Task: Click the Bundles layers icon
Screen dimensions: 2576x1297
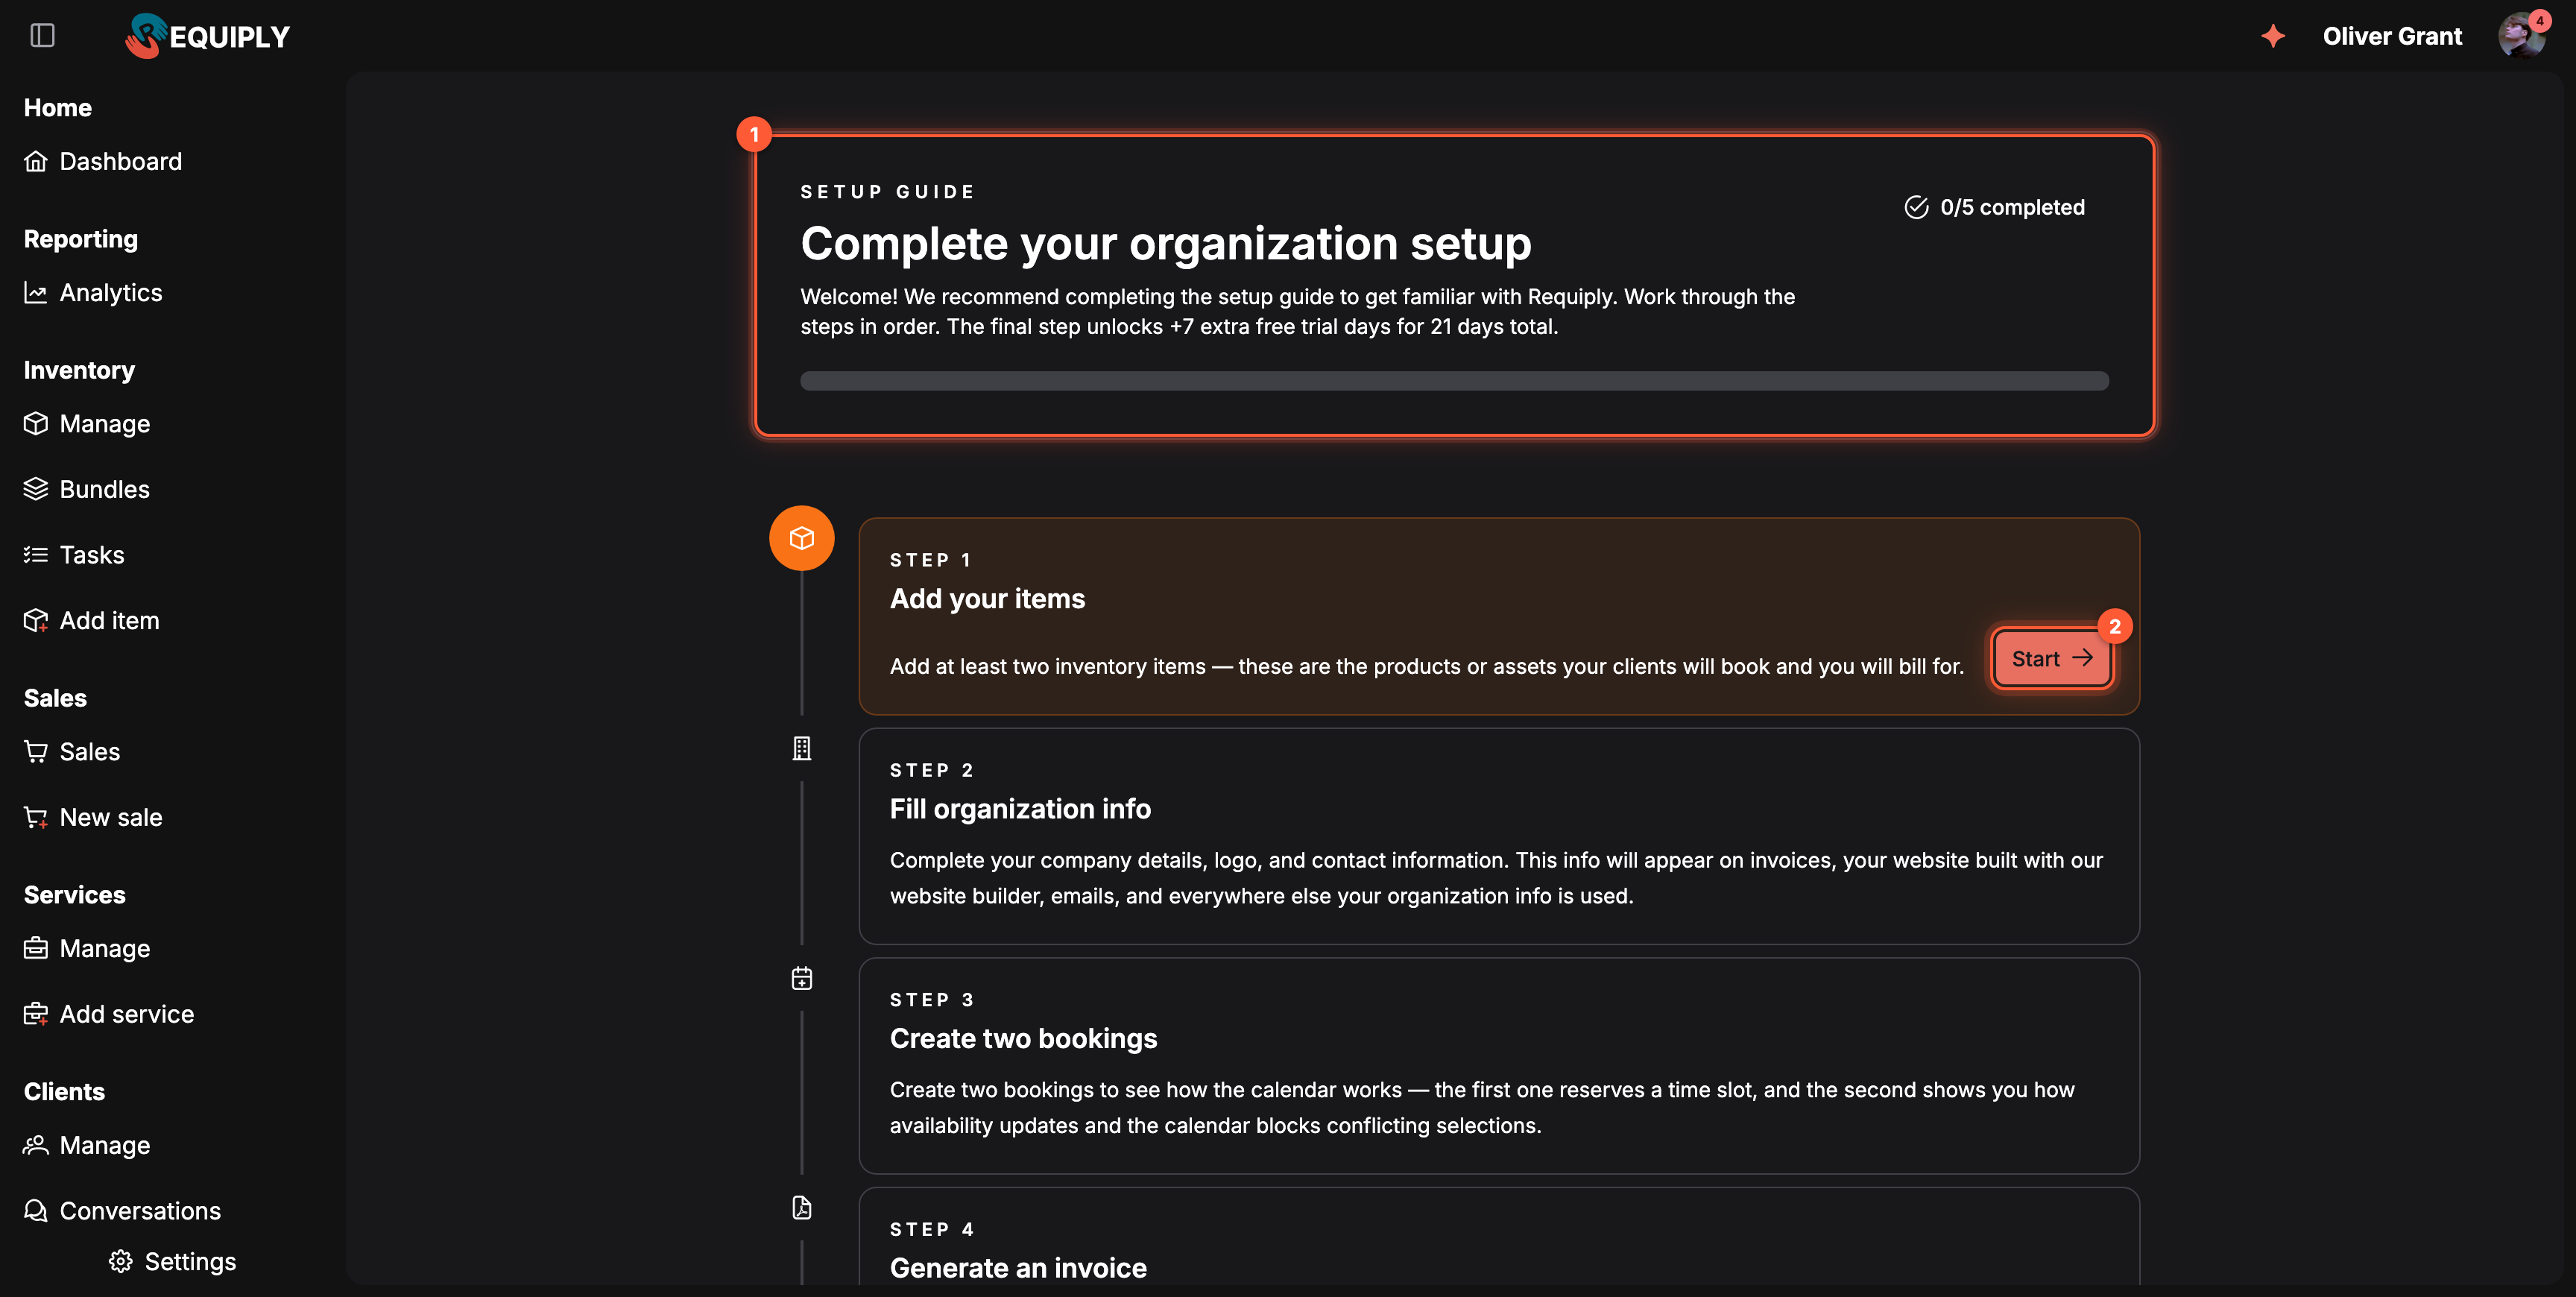Action: tap(36, 489)
